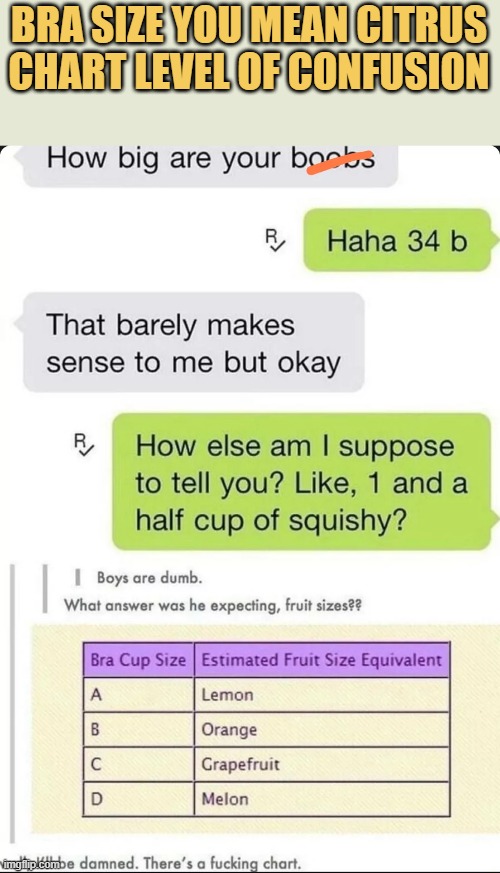Click cup size D row cell
The height and width of the screenshot is (873, 500).
point(138,799)
